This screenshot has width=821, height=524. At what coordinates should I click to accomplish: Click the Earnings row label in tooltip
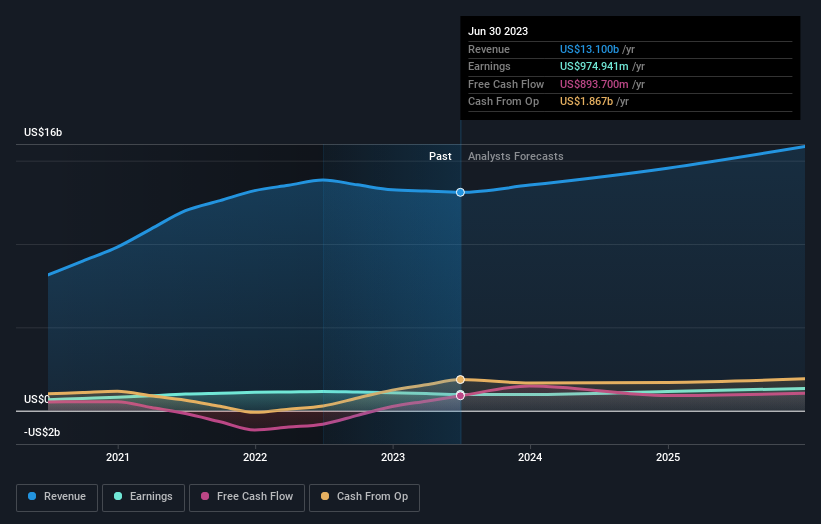[489, 66]
